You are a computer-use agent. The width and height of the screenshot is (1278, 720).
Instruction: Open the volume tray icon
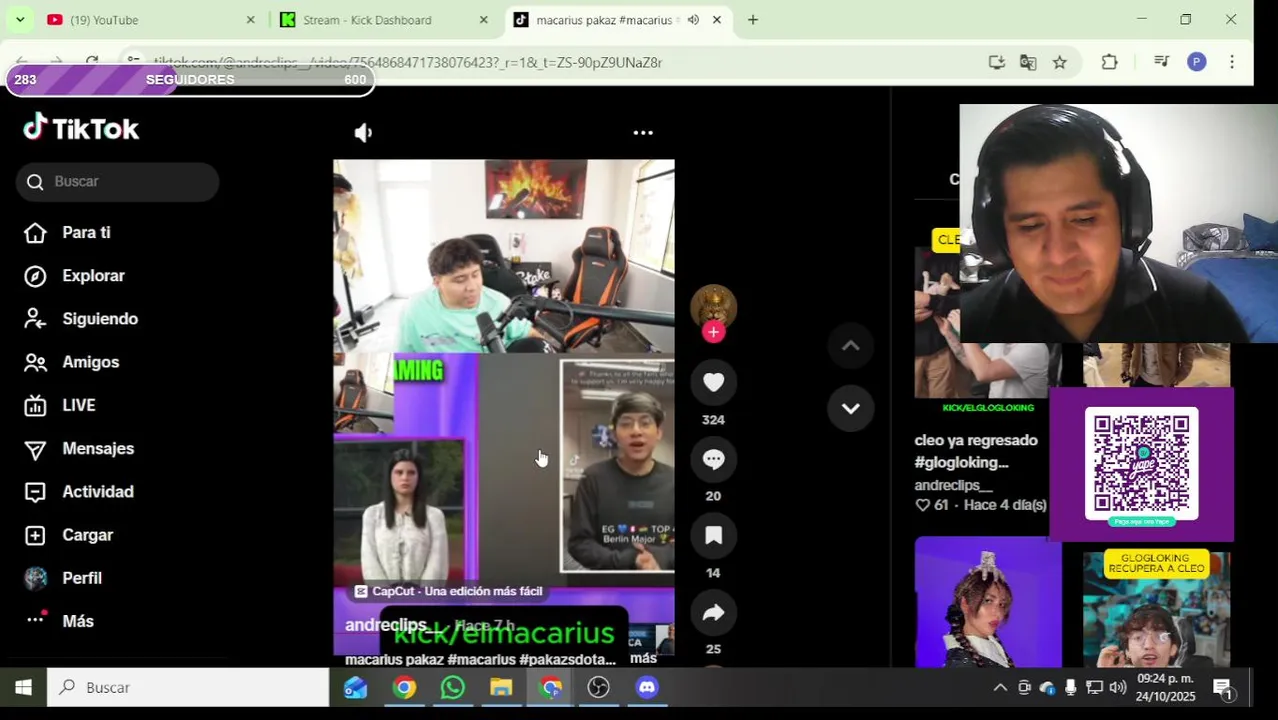coord(1117,687)
